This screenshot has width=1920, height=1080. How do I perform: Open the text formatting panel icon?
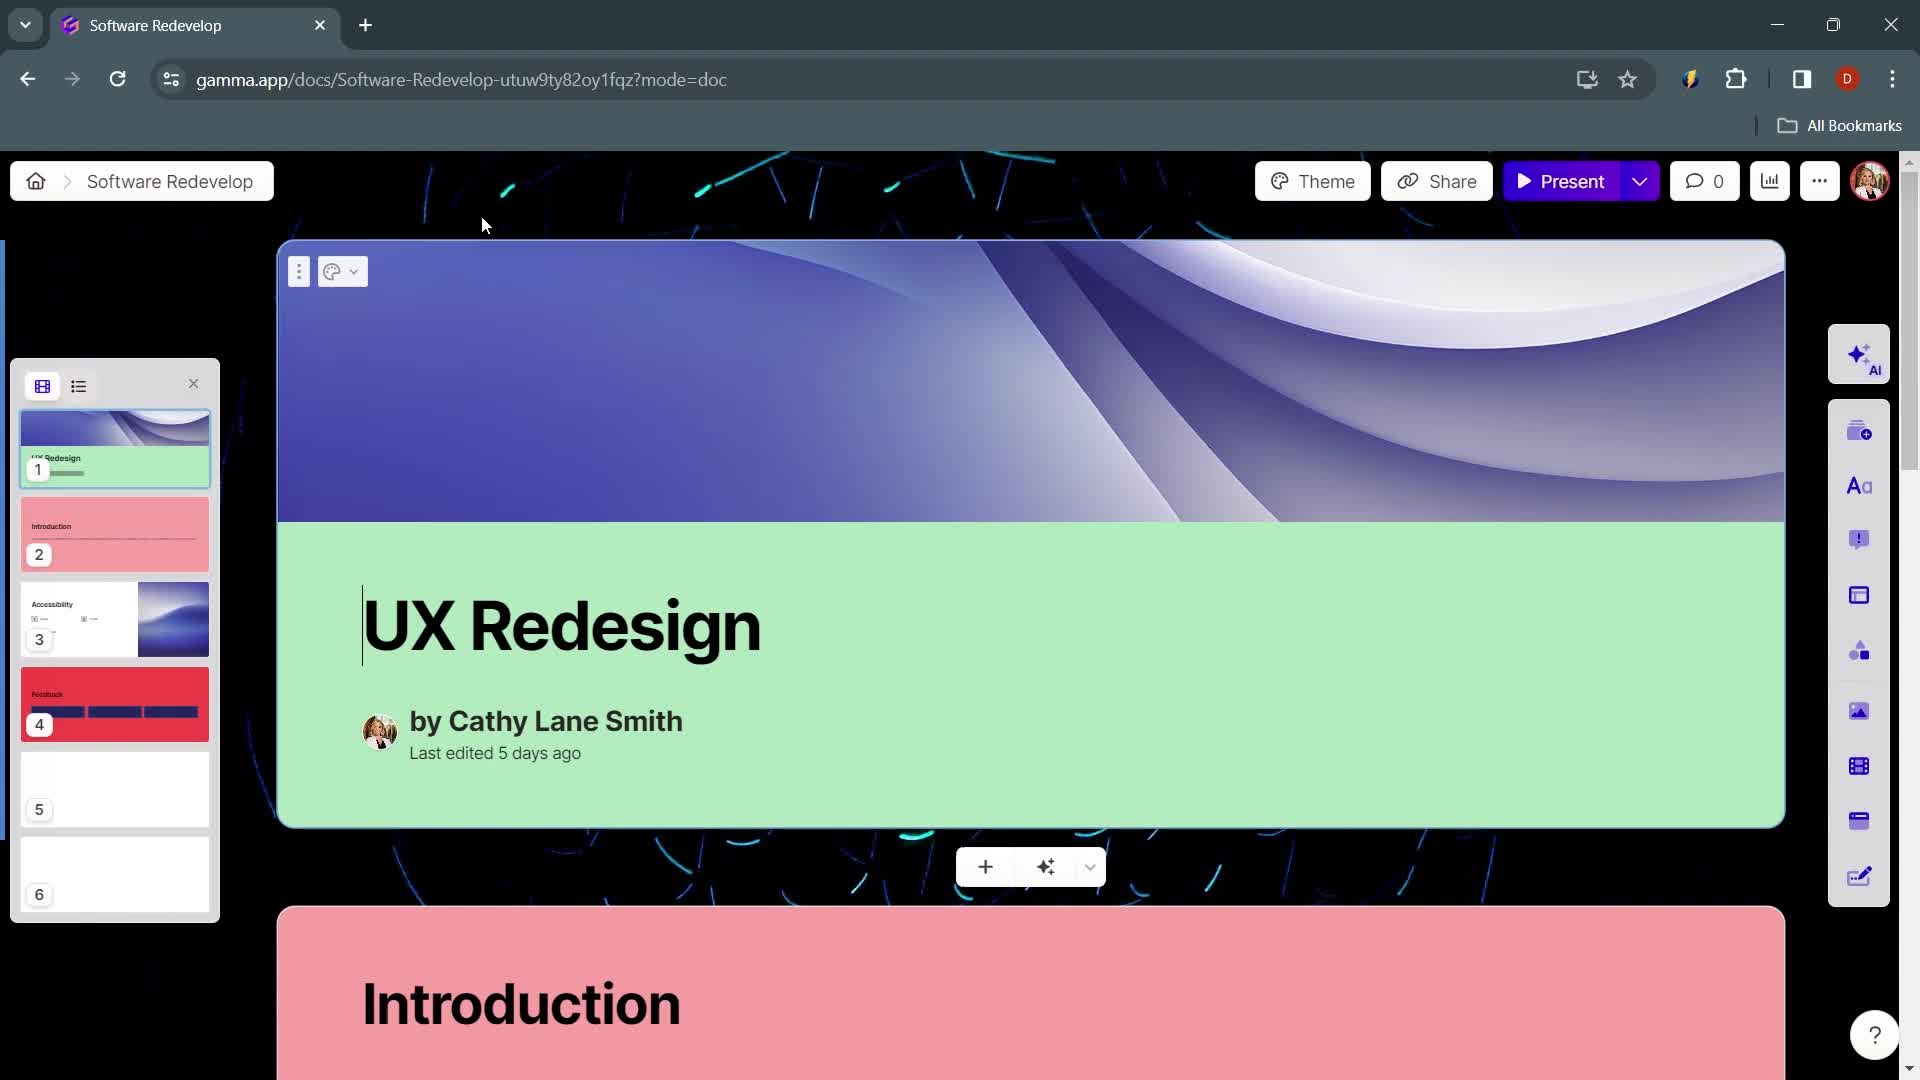click(1861, 485)
